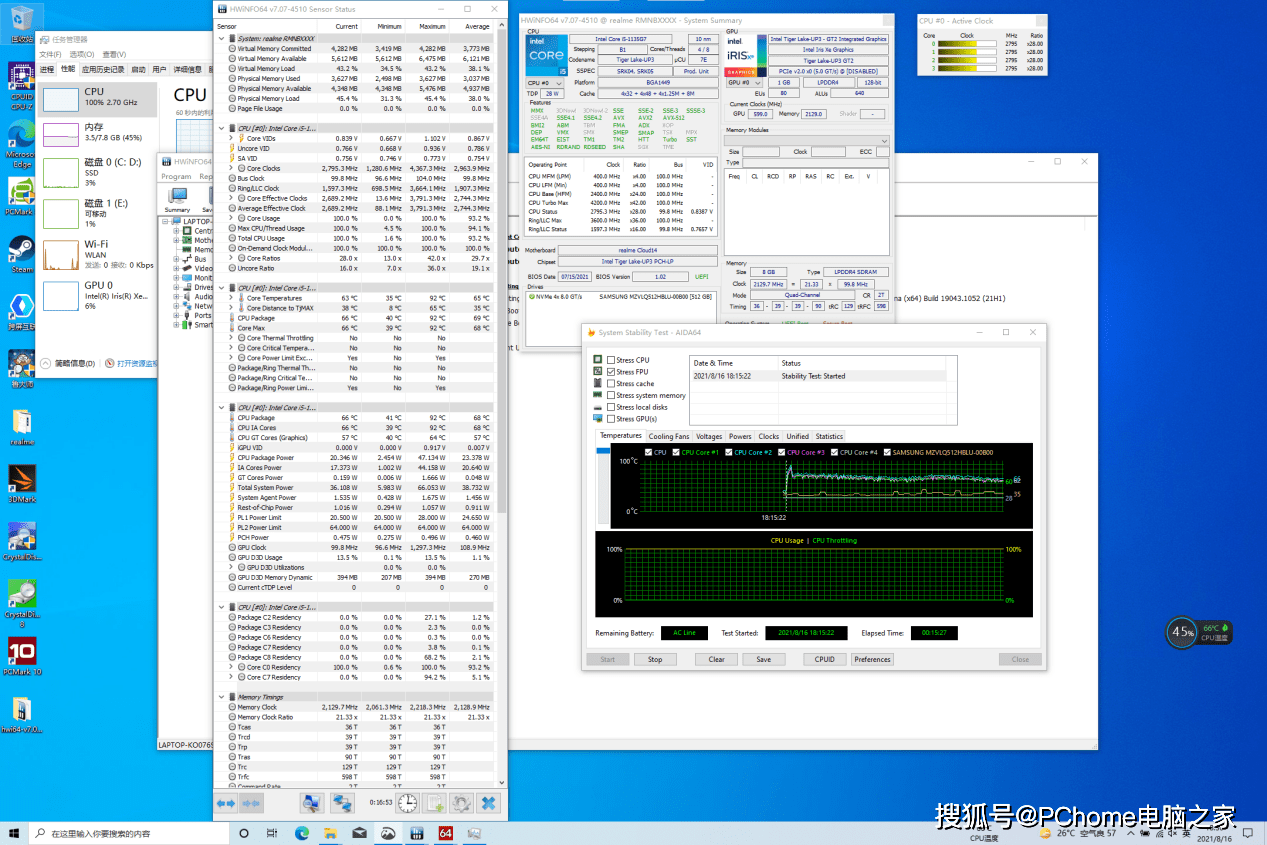Collapse the Memory Timings sensor group

(222, 697)
